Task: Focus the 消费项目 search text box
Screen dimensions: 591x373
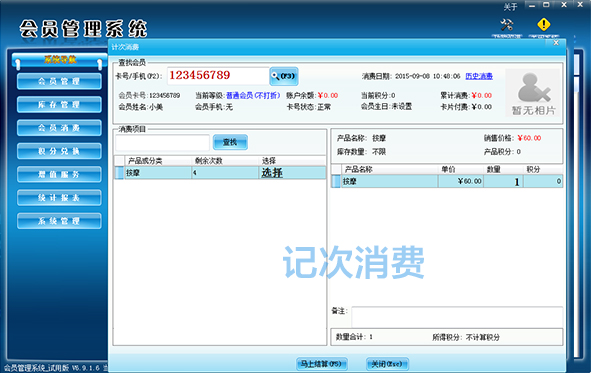Action: [x=162, y=142]
